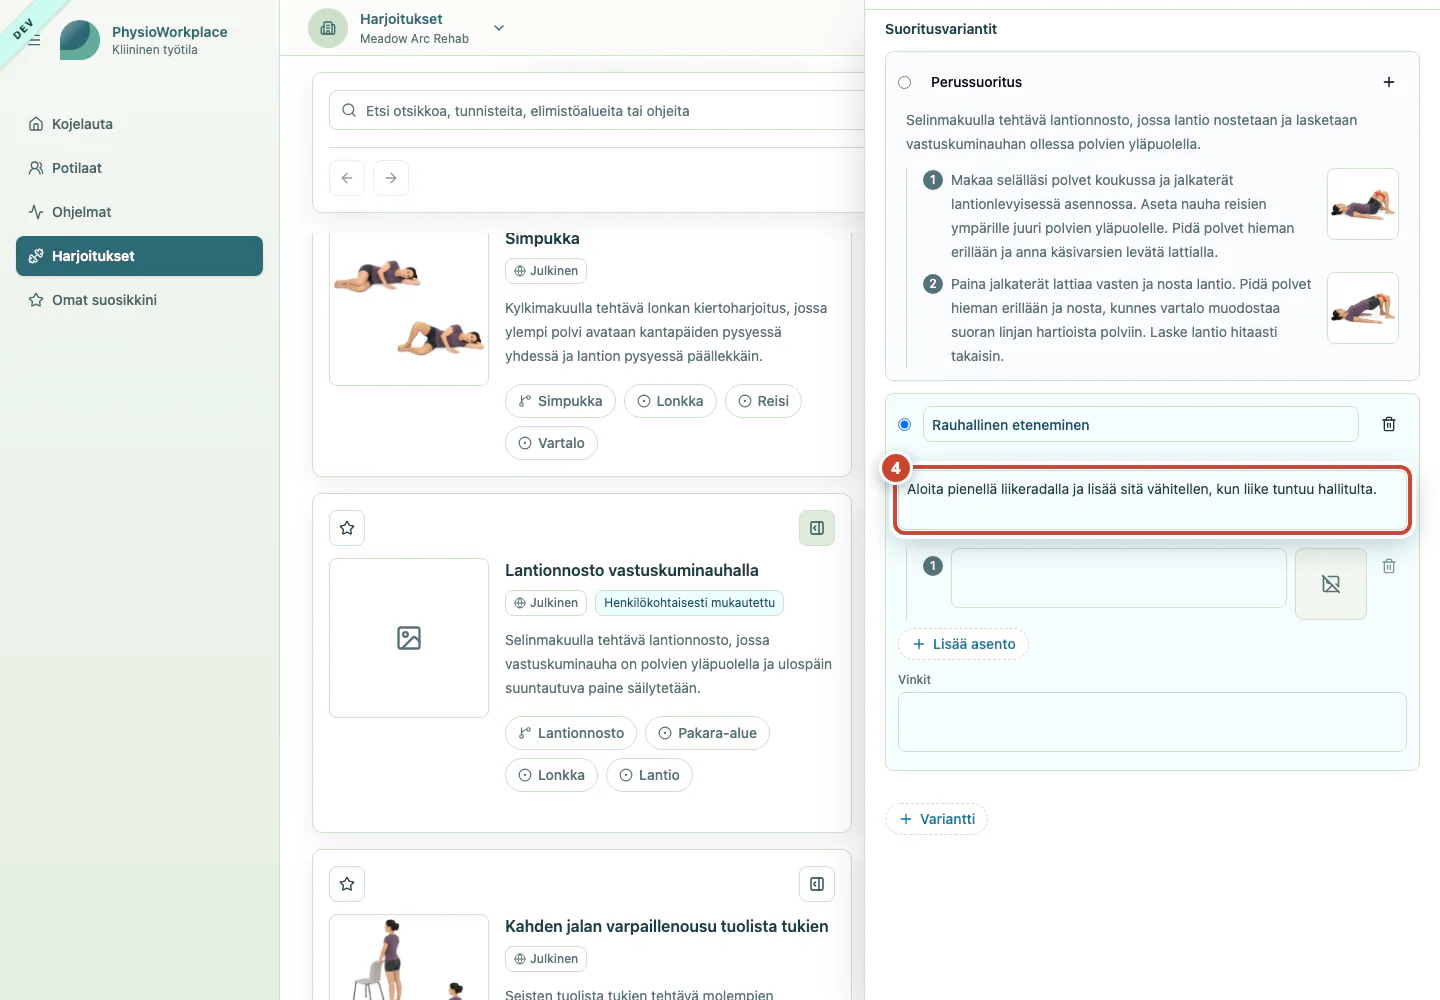Image resolution: width=1440 pixels, height=1000 pixels.
Task: Click the variant description text area
Action: point(1152,501)
